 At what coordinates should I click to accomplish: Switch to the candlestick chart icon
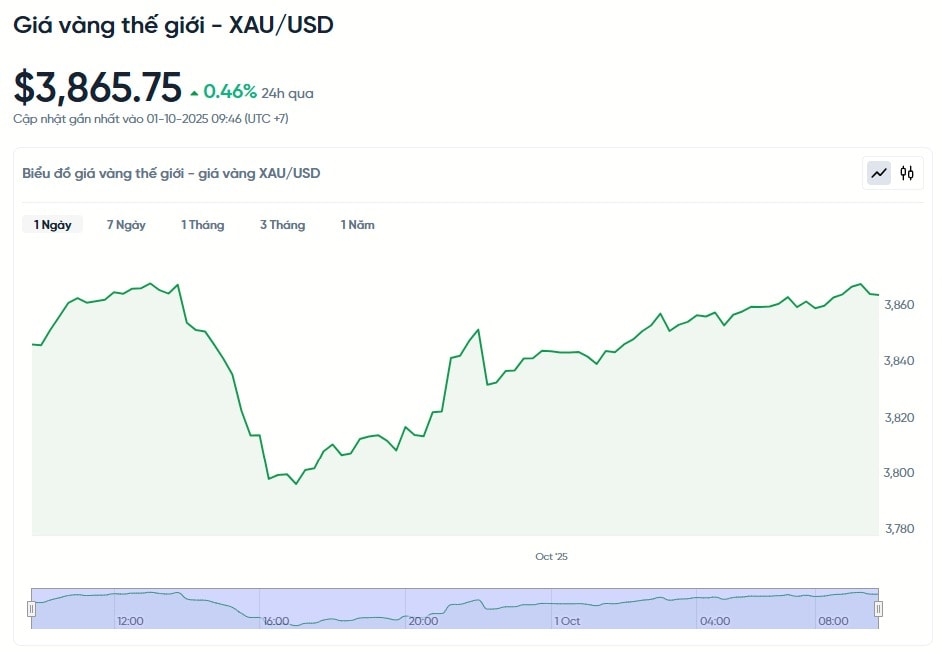click(x=907, y=173)
